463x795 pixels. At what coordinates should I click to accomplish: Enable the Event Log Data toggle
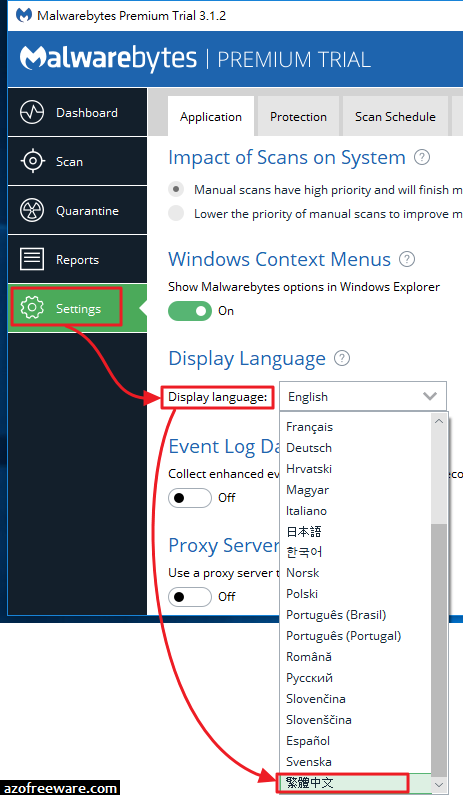tap(190, 498)
